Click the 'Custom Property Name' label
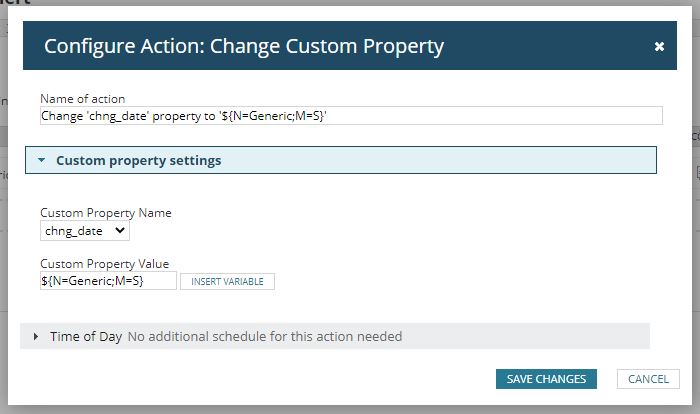This screenshot has width=700, height=414. pos(105,213)
